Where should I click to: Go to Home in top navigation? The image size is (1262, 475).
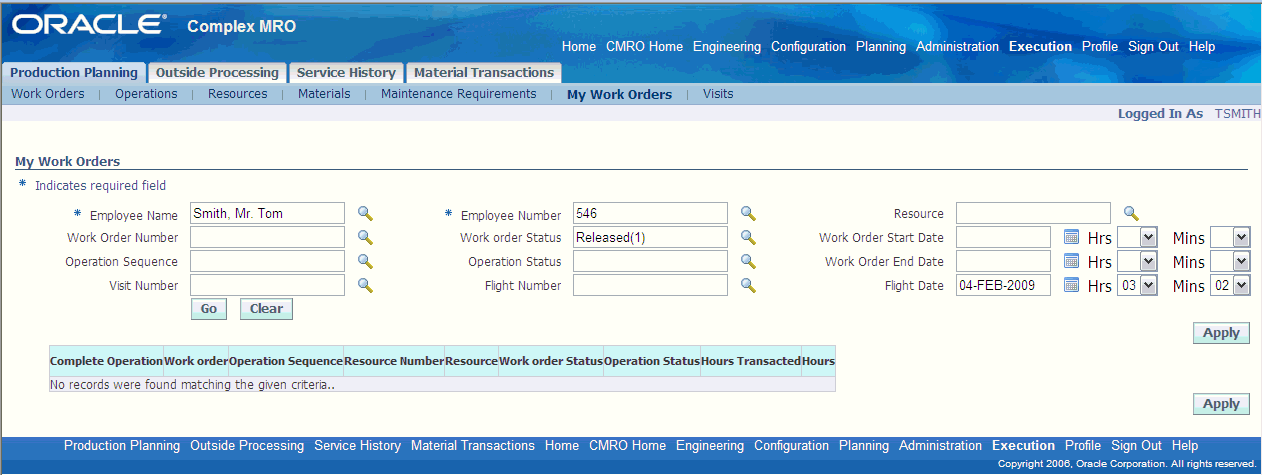click(579, 46)
